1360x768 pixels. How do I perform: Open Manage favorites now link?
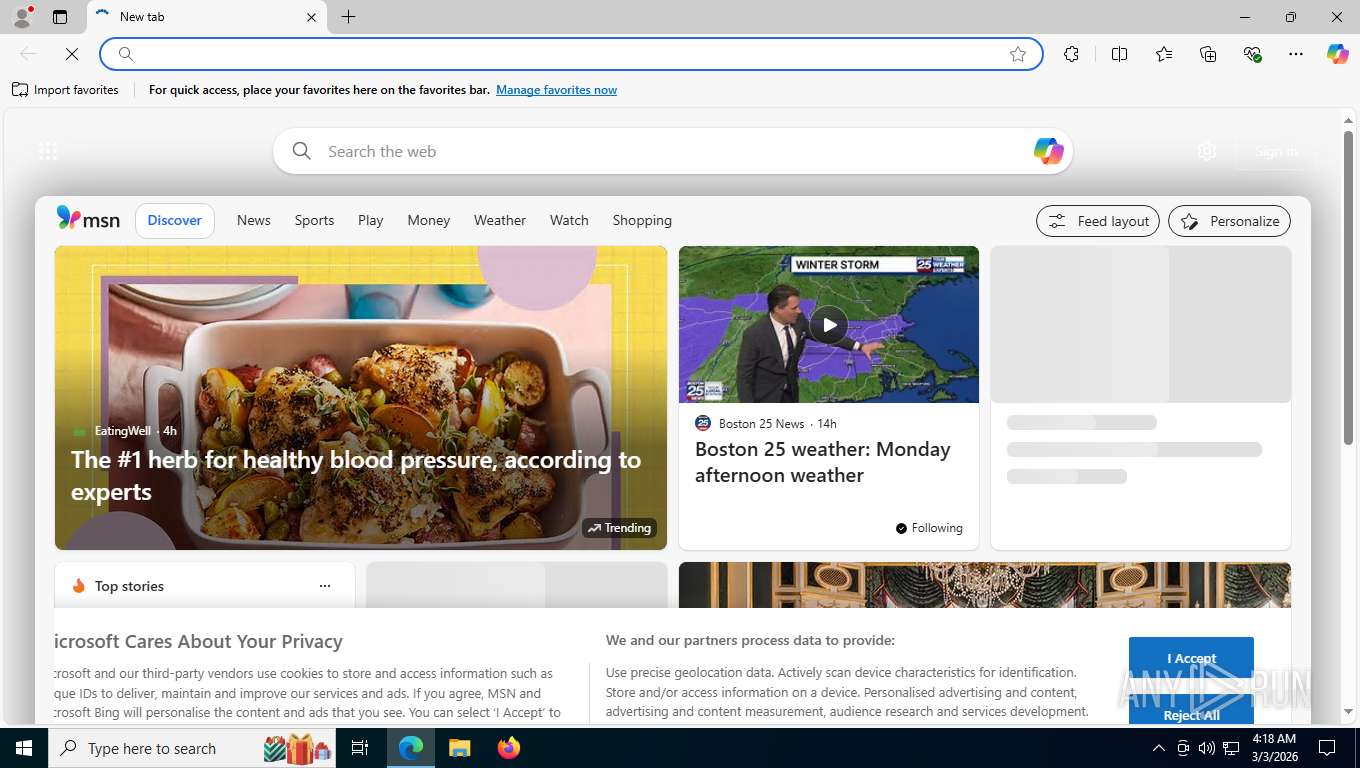(556, 90)
